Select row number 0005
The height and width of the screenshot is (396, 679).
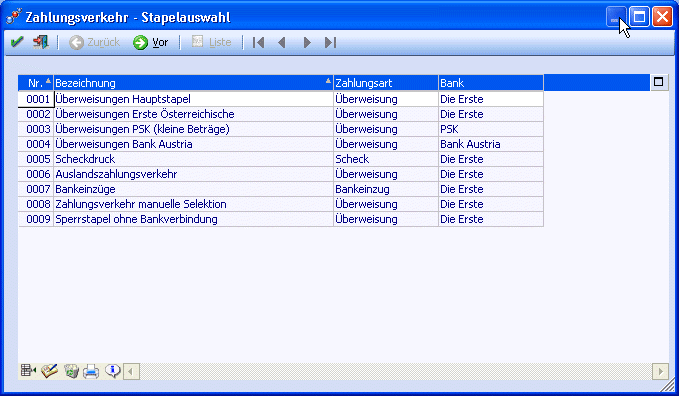(x=36, y=159)
